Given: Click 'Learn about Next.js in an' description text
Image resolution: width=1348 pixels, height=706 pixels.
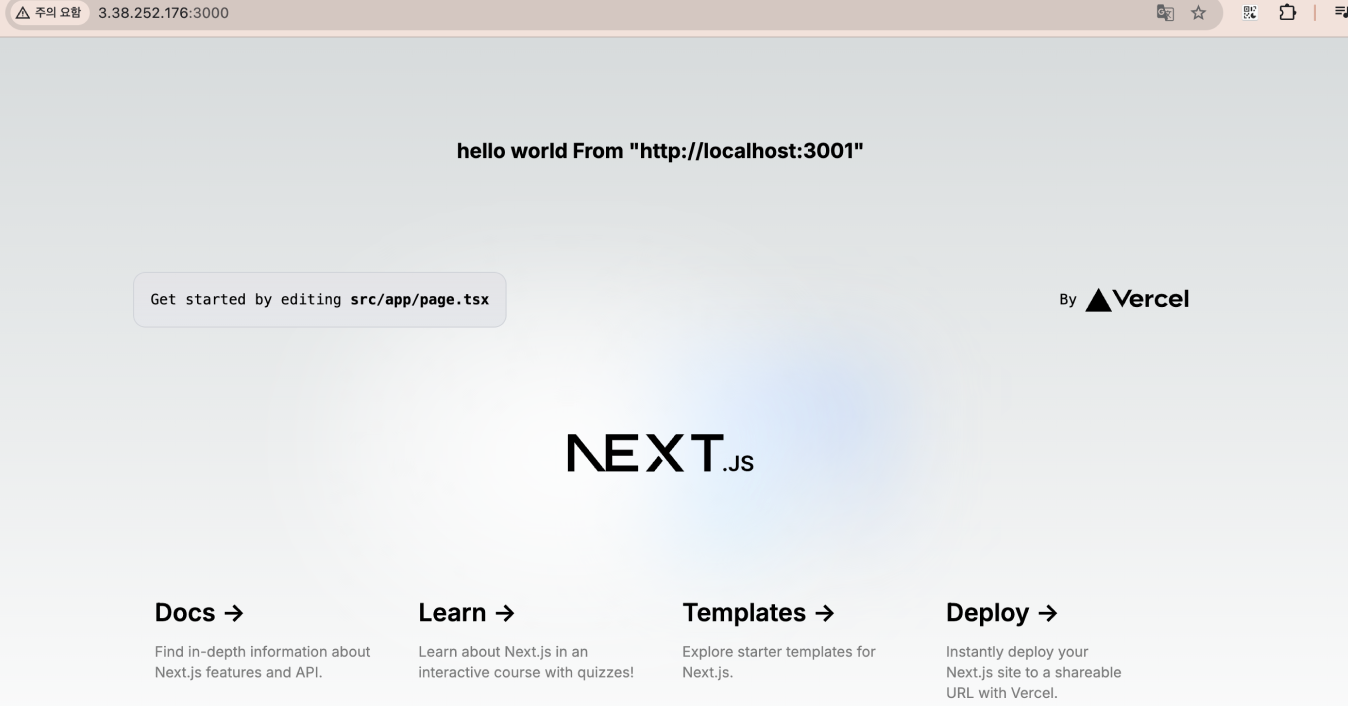Looking at the screenshot, I should click(503, 652).
